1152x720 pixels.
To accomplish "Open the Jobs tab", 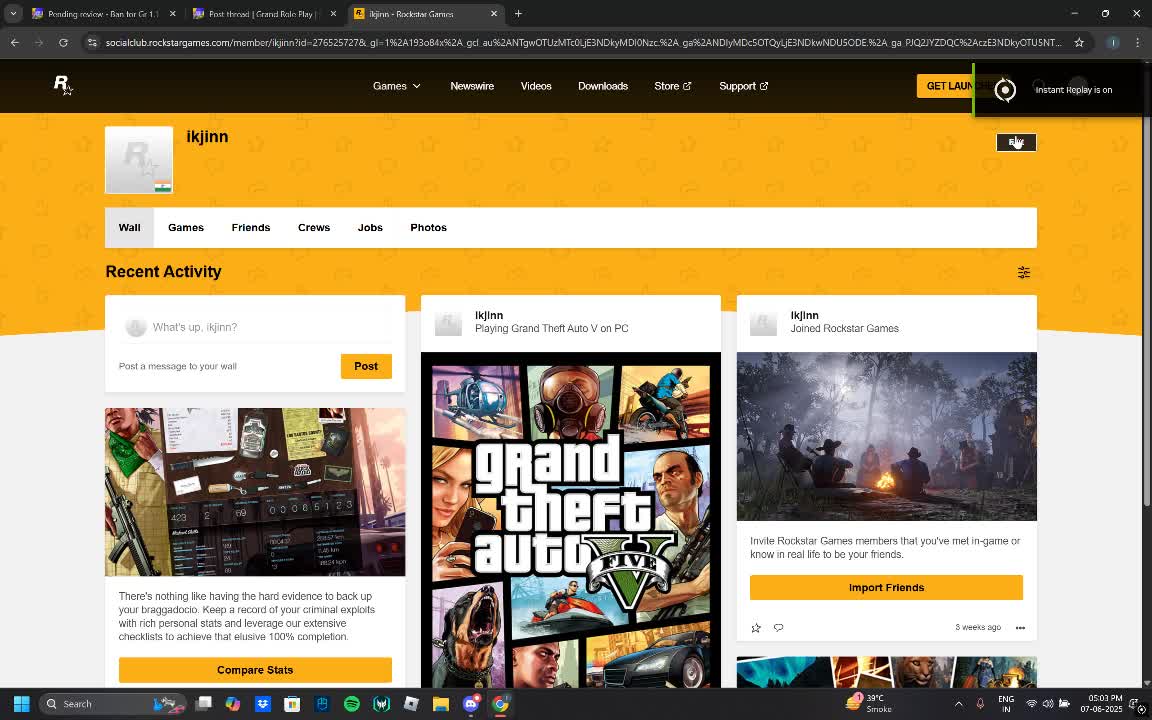I will (x=370, y=228).
